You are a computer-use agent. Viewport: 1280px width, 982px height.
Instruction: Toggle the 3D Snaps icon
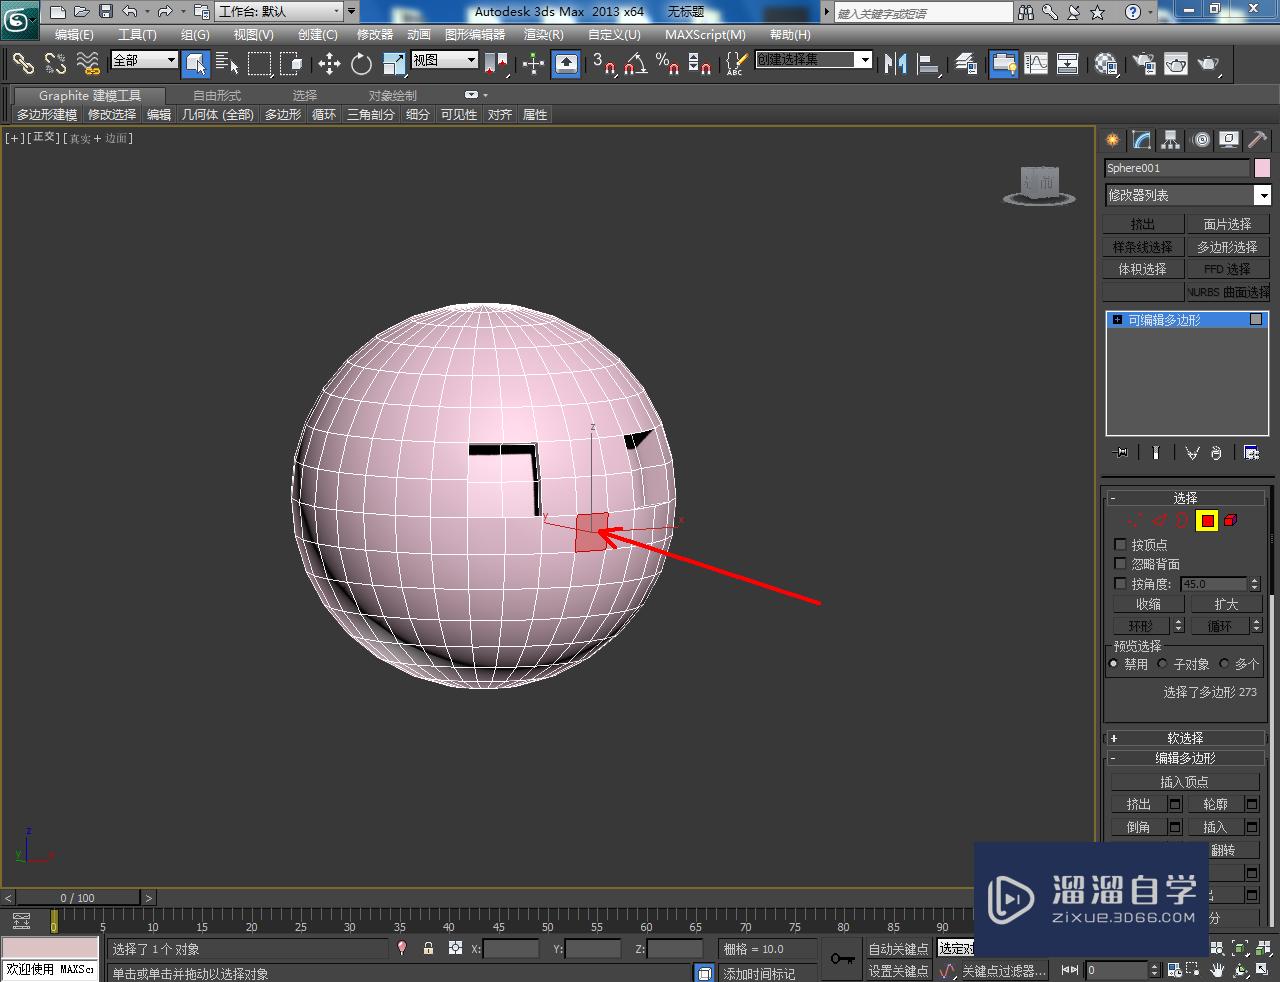(603, 64)
